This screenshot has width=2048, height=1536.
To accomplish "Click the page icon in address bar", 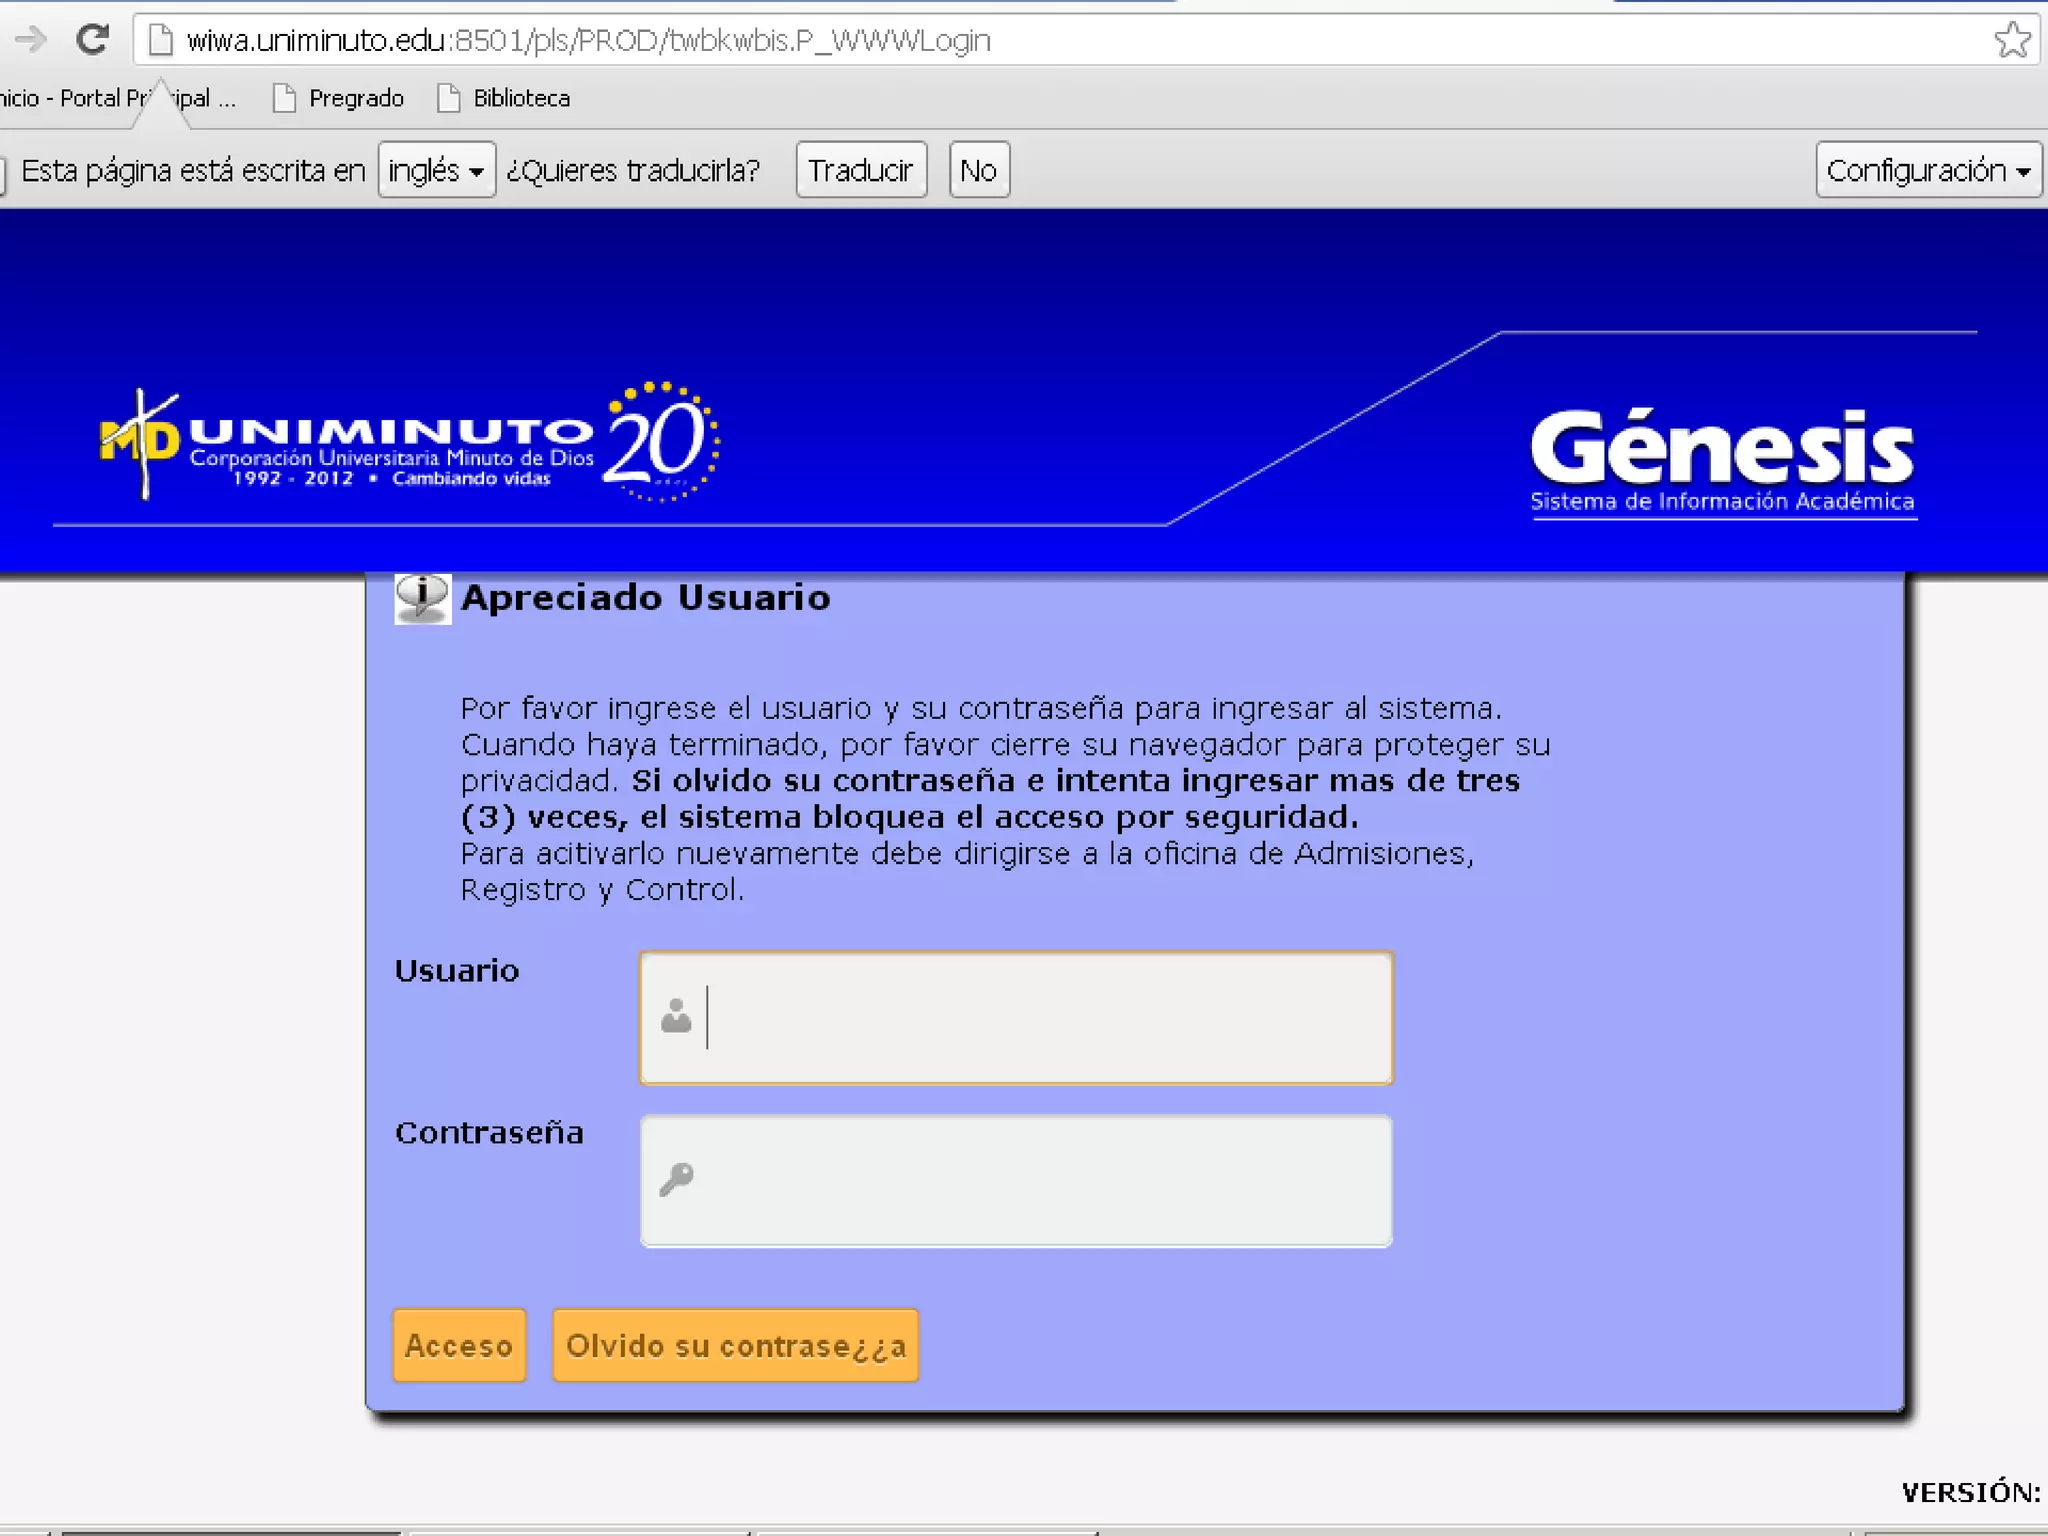I will 160,40.
